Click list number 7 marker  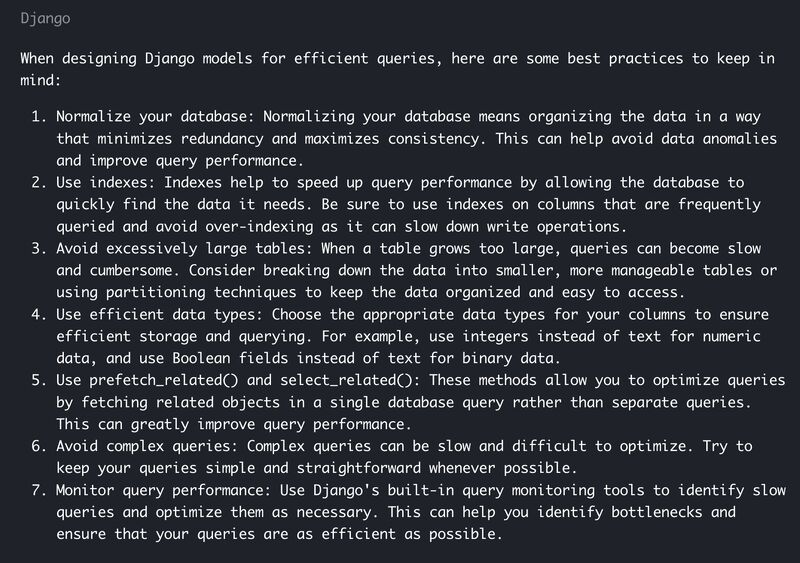click(39, 491)
